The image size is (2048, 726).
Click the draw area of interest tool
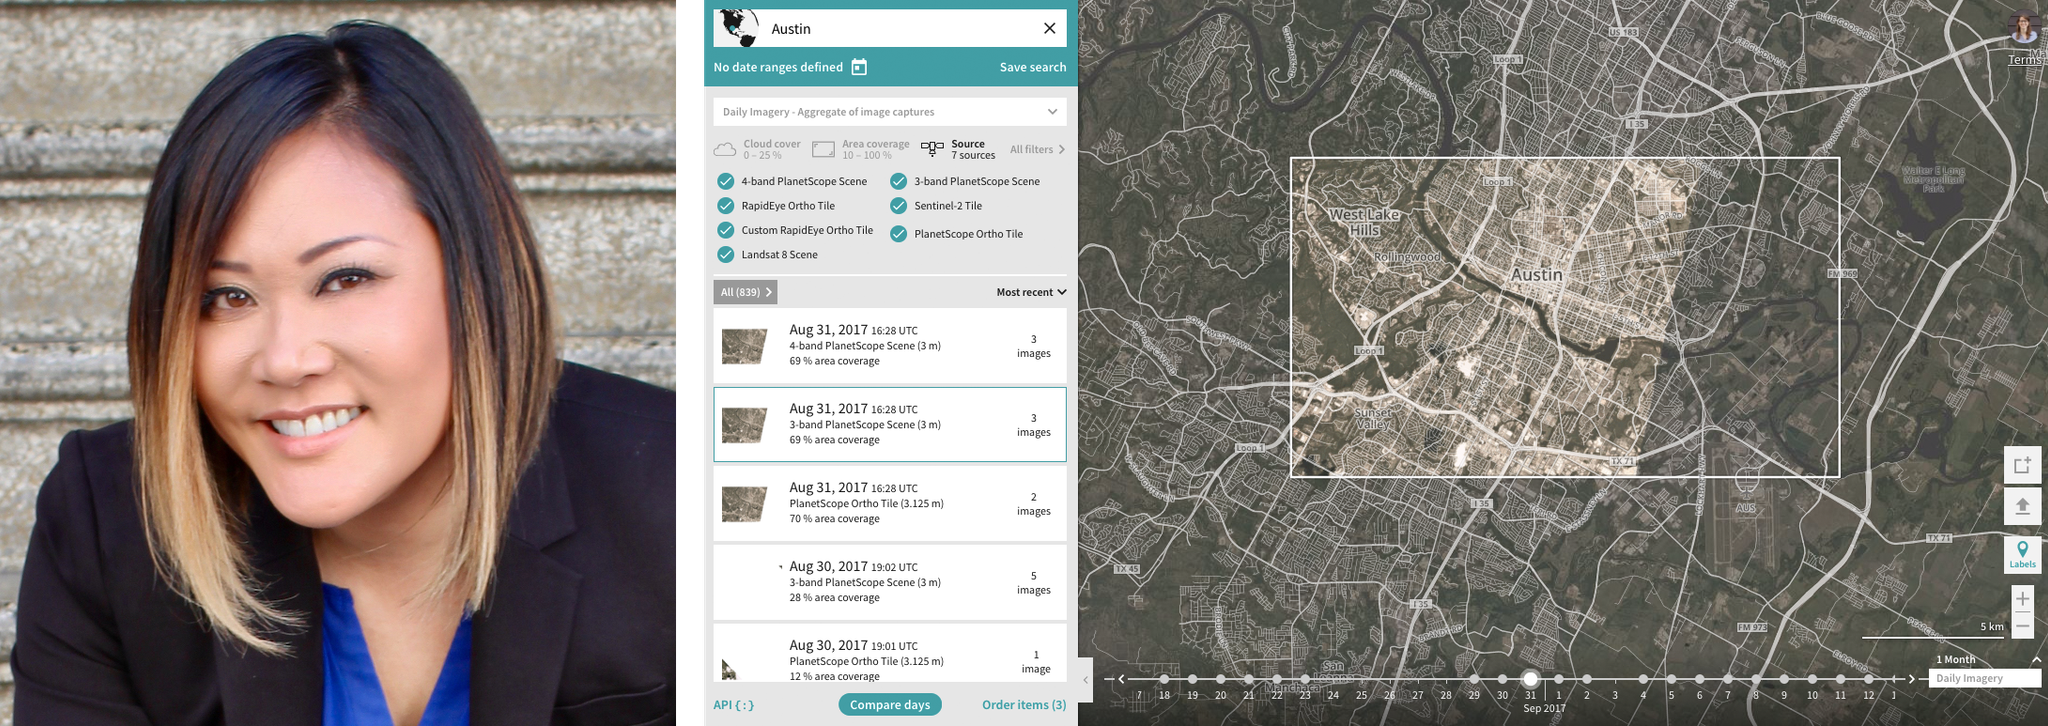pos(2022,465)
